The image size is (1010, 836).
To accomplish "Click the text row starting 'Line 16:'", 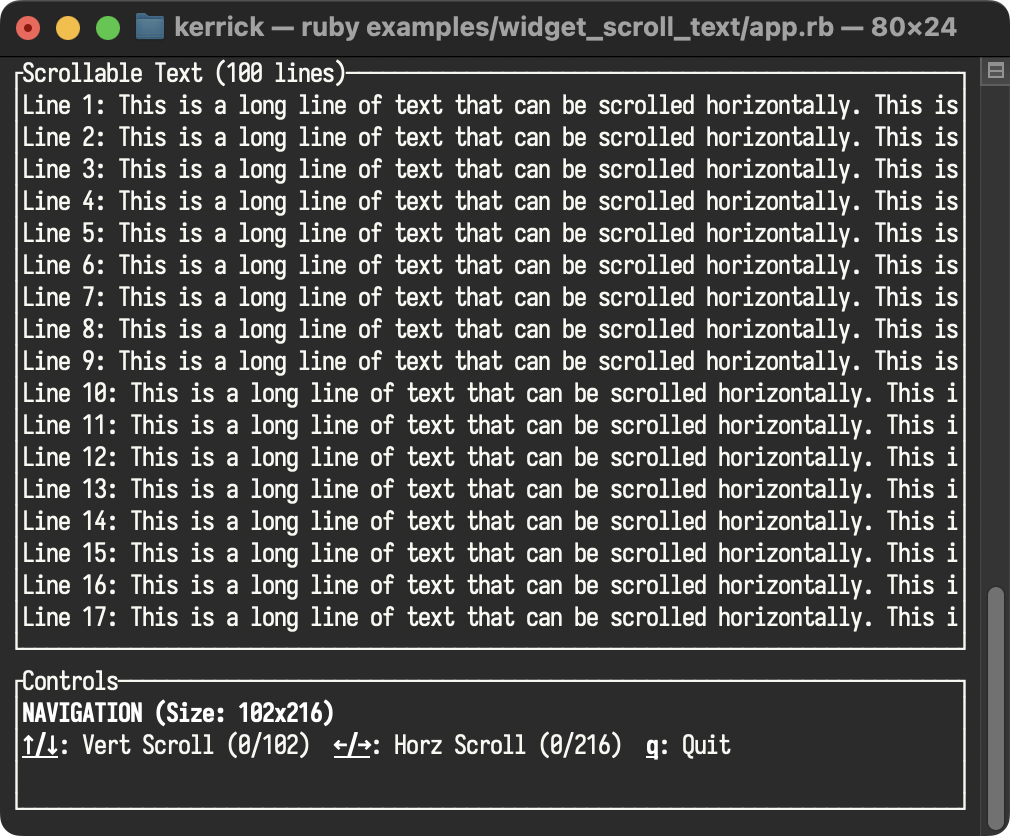I will pyautogui.click(x=490, y=585).
